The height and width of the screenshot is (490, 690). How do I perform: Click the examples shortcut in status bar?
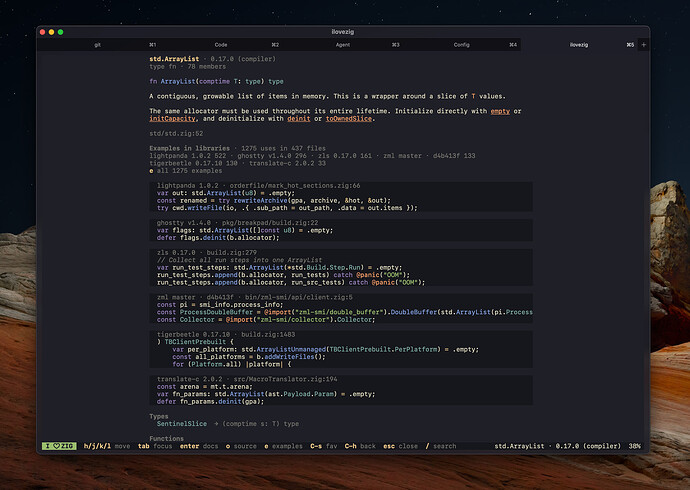pyautogui.click(x=283, y=446)
